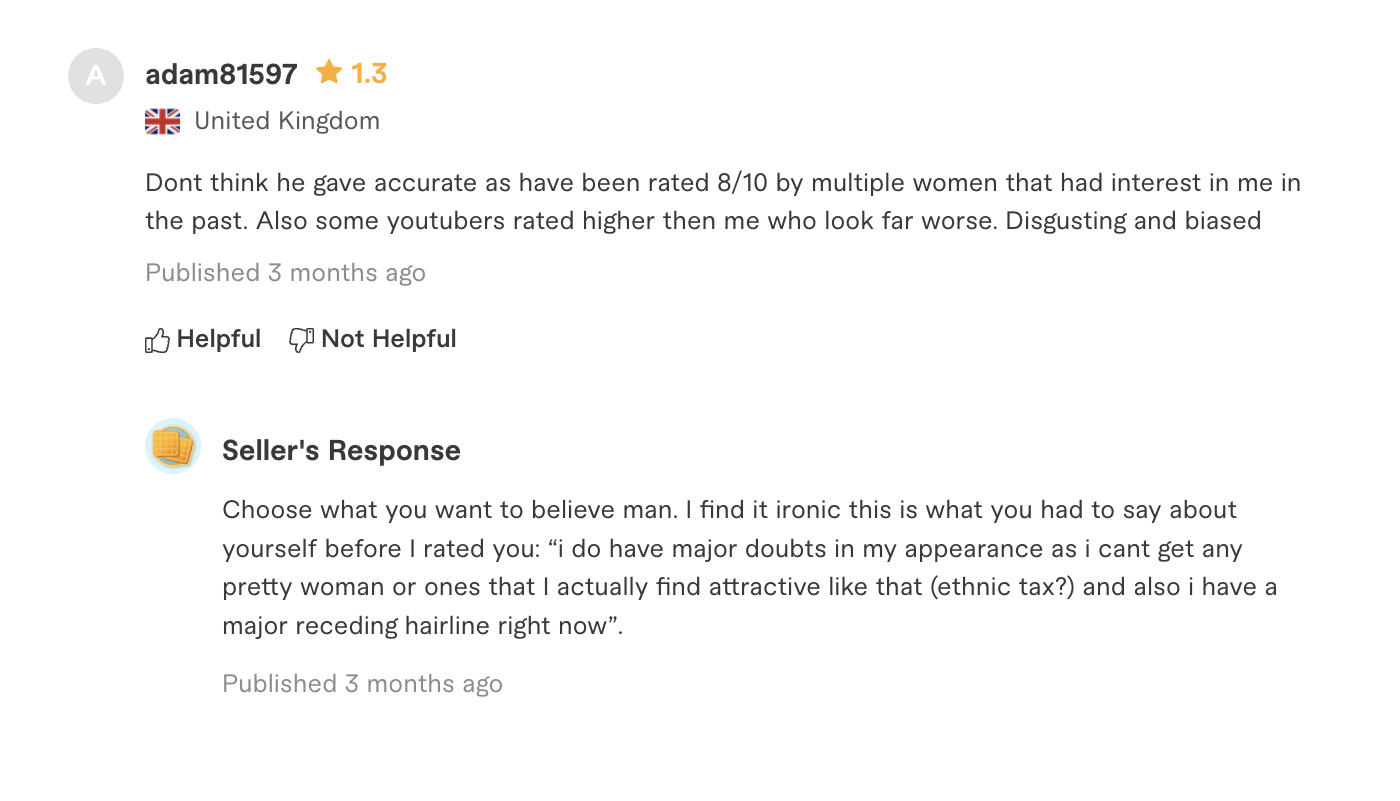Click the "Disgusting and biased" review text
1400x801 pixels.
(1134, 221)
